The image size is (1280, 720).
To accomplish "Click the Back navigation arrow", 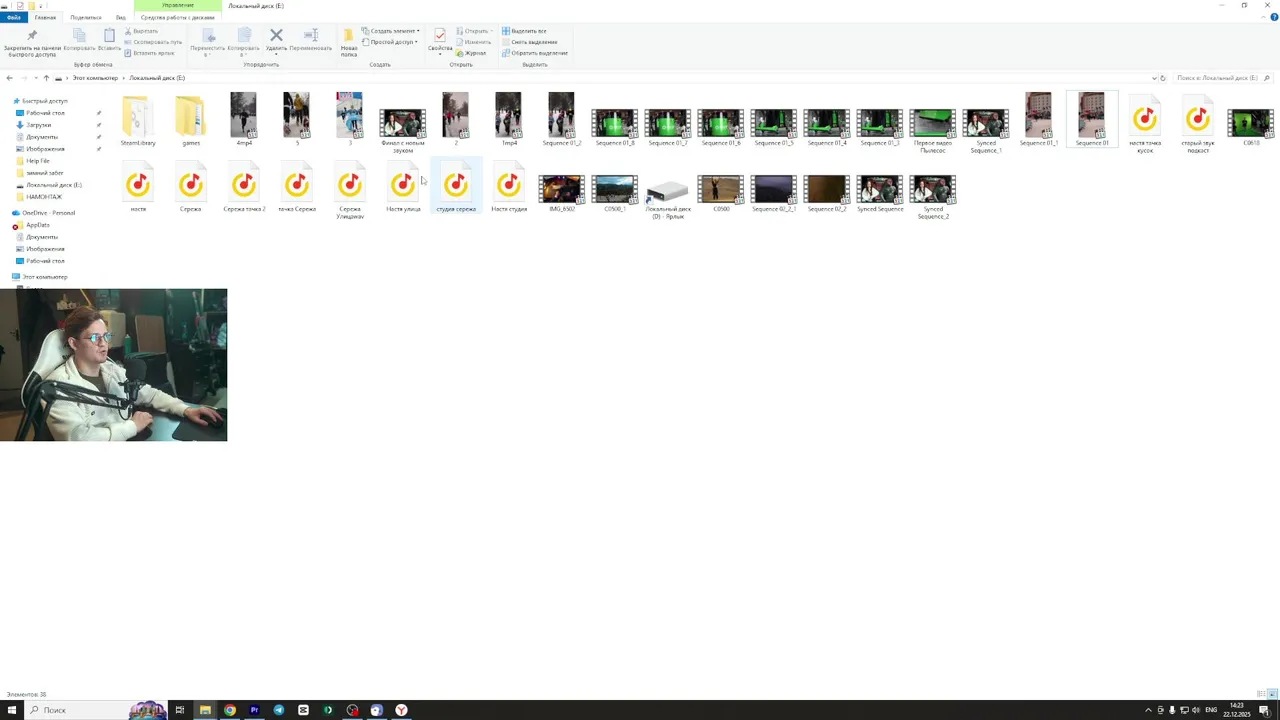I will click(9, 78).
